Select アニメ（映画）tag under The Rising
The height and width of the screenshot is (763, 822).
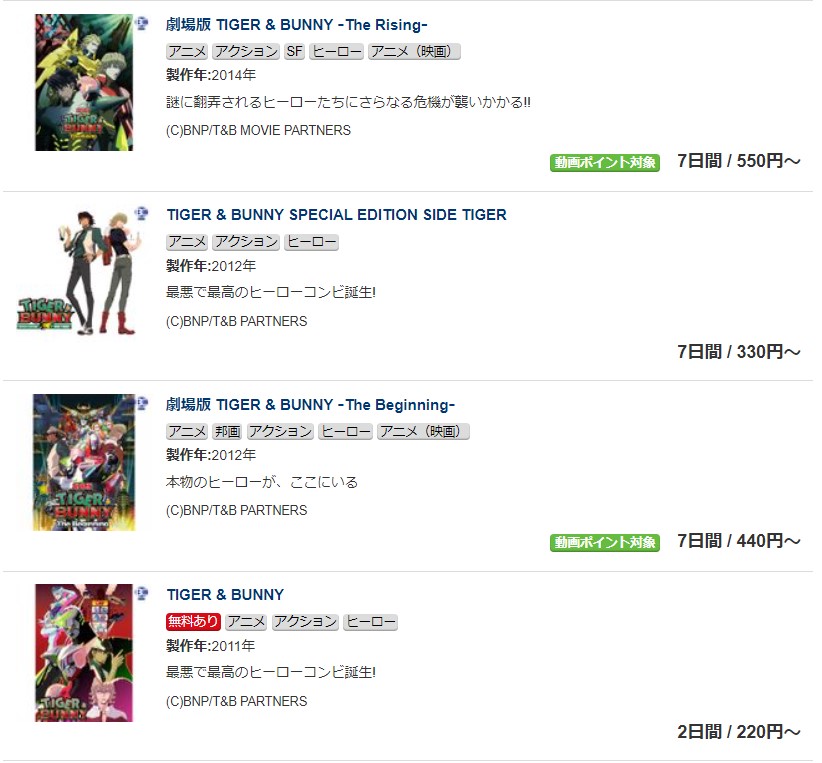[414, 51]
